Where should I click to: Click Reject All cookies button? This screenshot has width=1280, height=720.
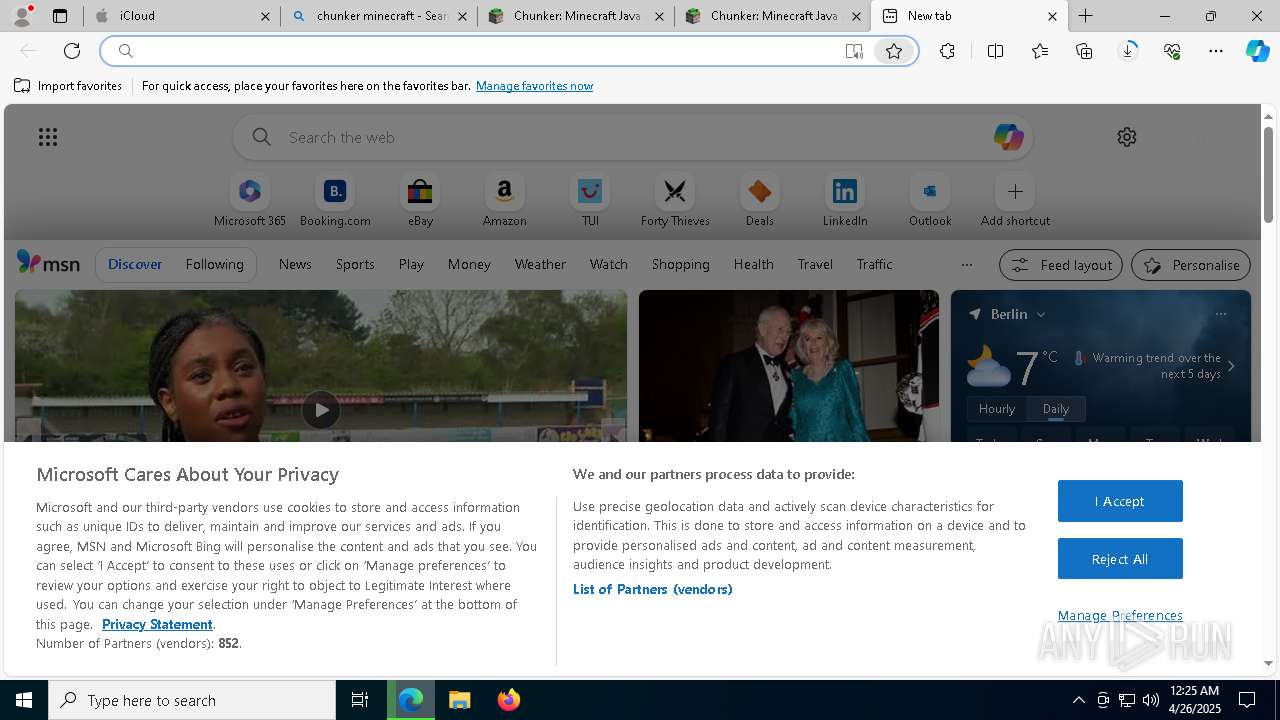pos(1120,559)
